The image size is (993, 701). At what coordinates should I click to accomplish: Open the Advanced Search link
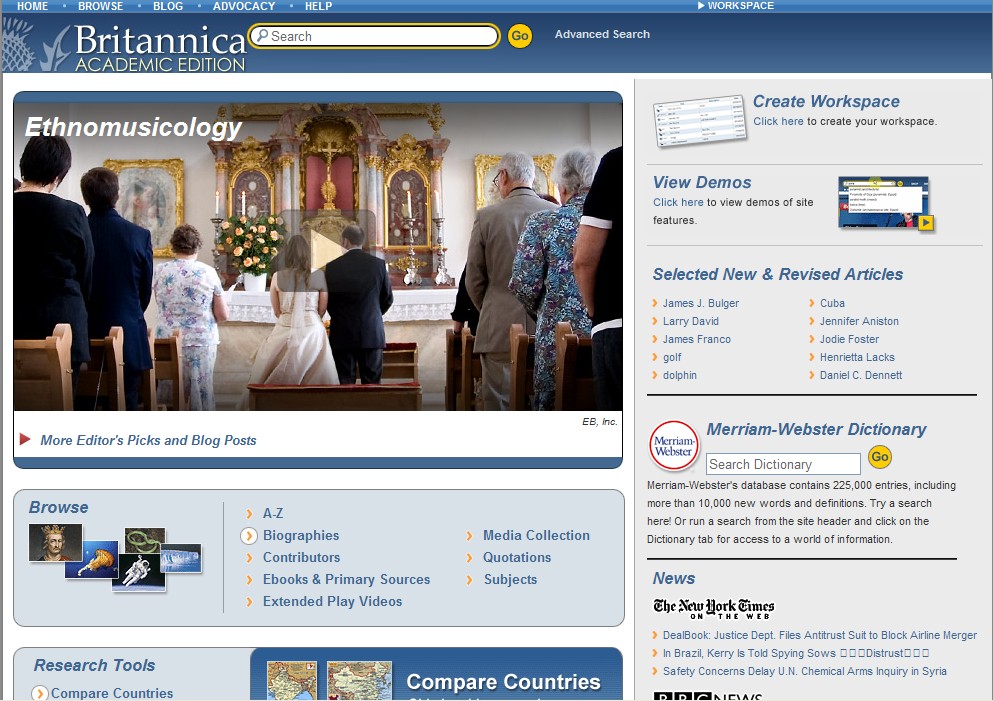tap(602, 34)
